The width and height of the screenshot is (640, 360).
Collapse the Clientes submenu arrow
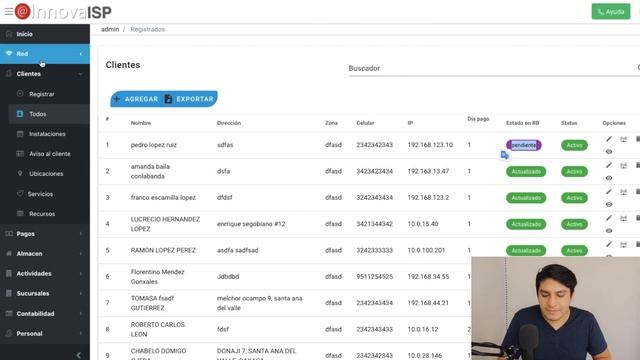[81, 74]
